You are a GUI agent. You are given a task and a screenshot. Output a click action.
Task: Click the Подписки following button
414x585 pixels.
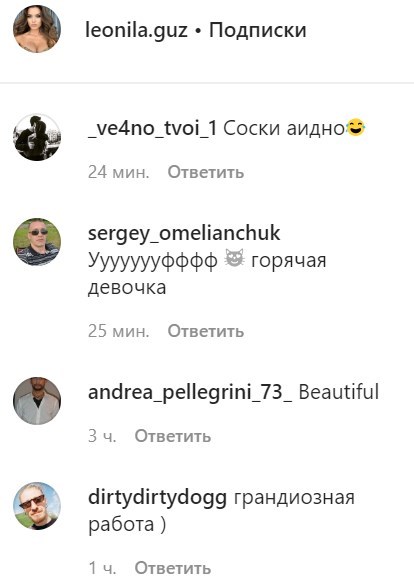click(x=258, y=31)
